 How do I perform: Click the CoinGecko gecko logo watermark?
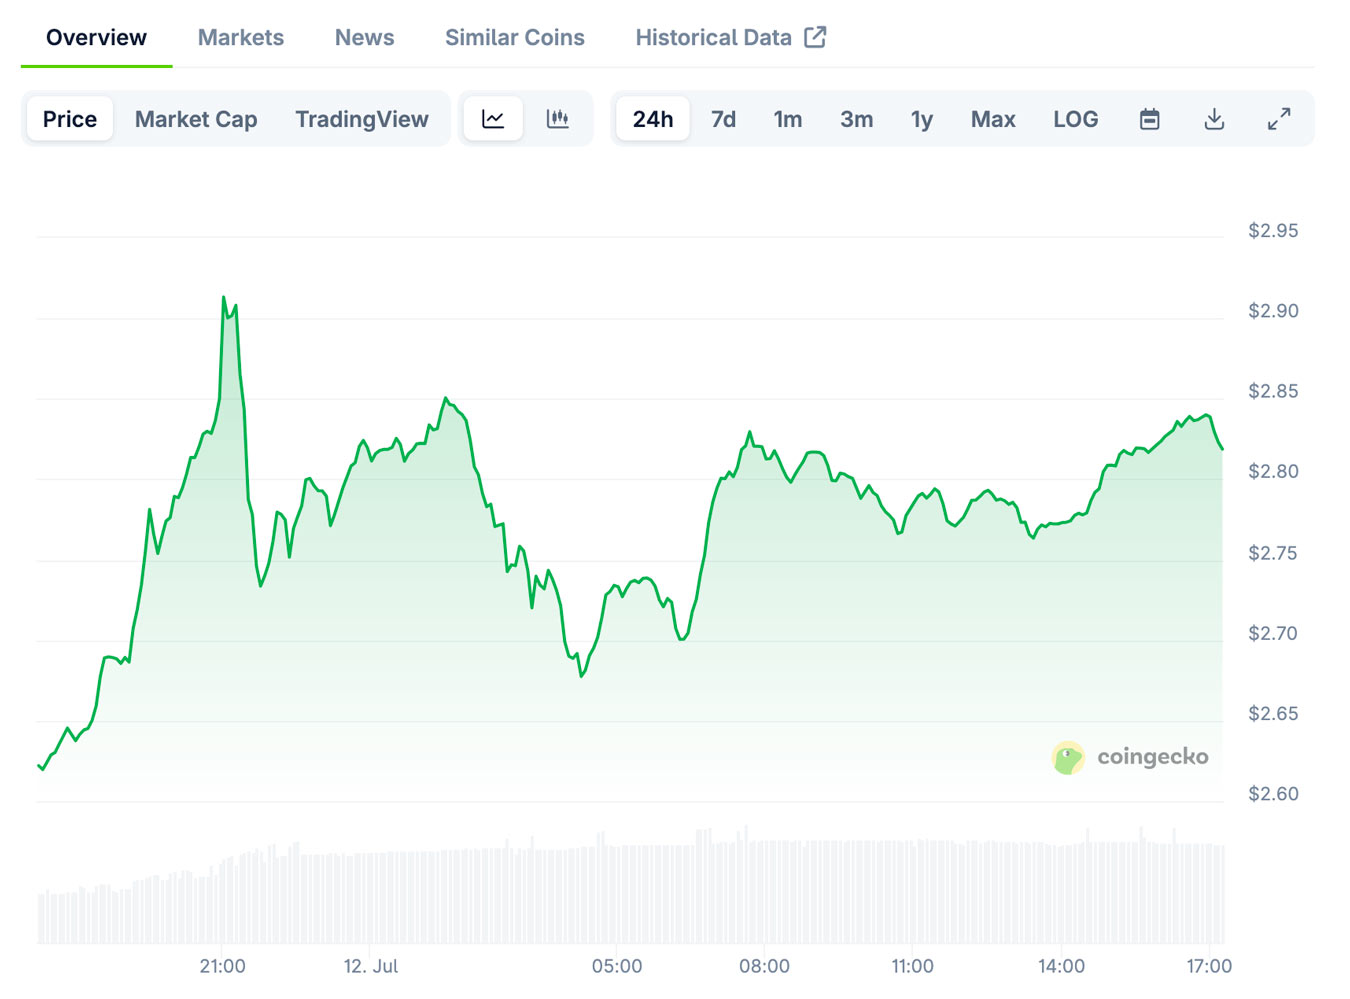pyautogui.click(x=1069, y=757)
